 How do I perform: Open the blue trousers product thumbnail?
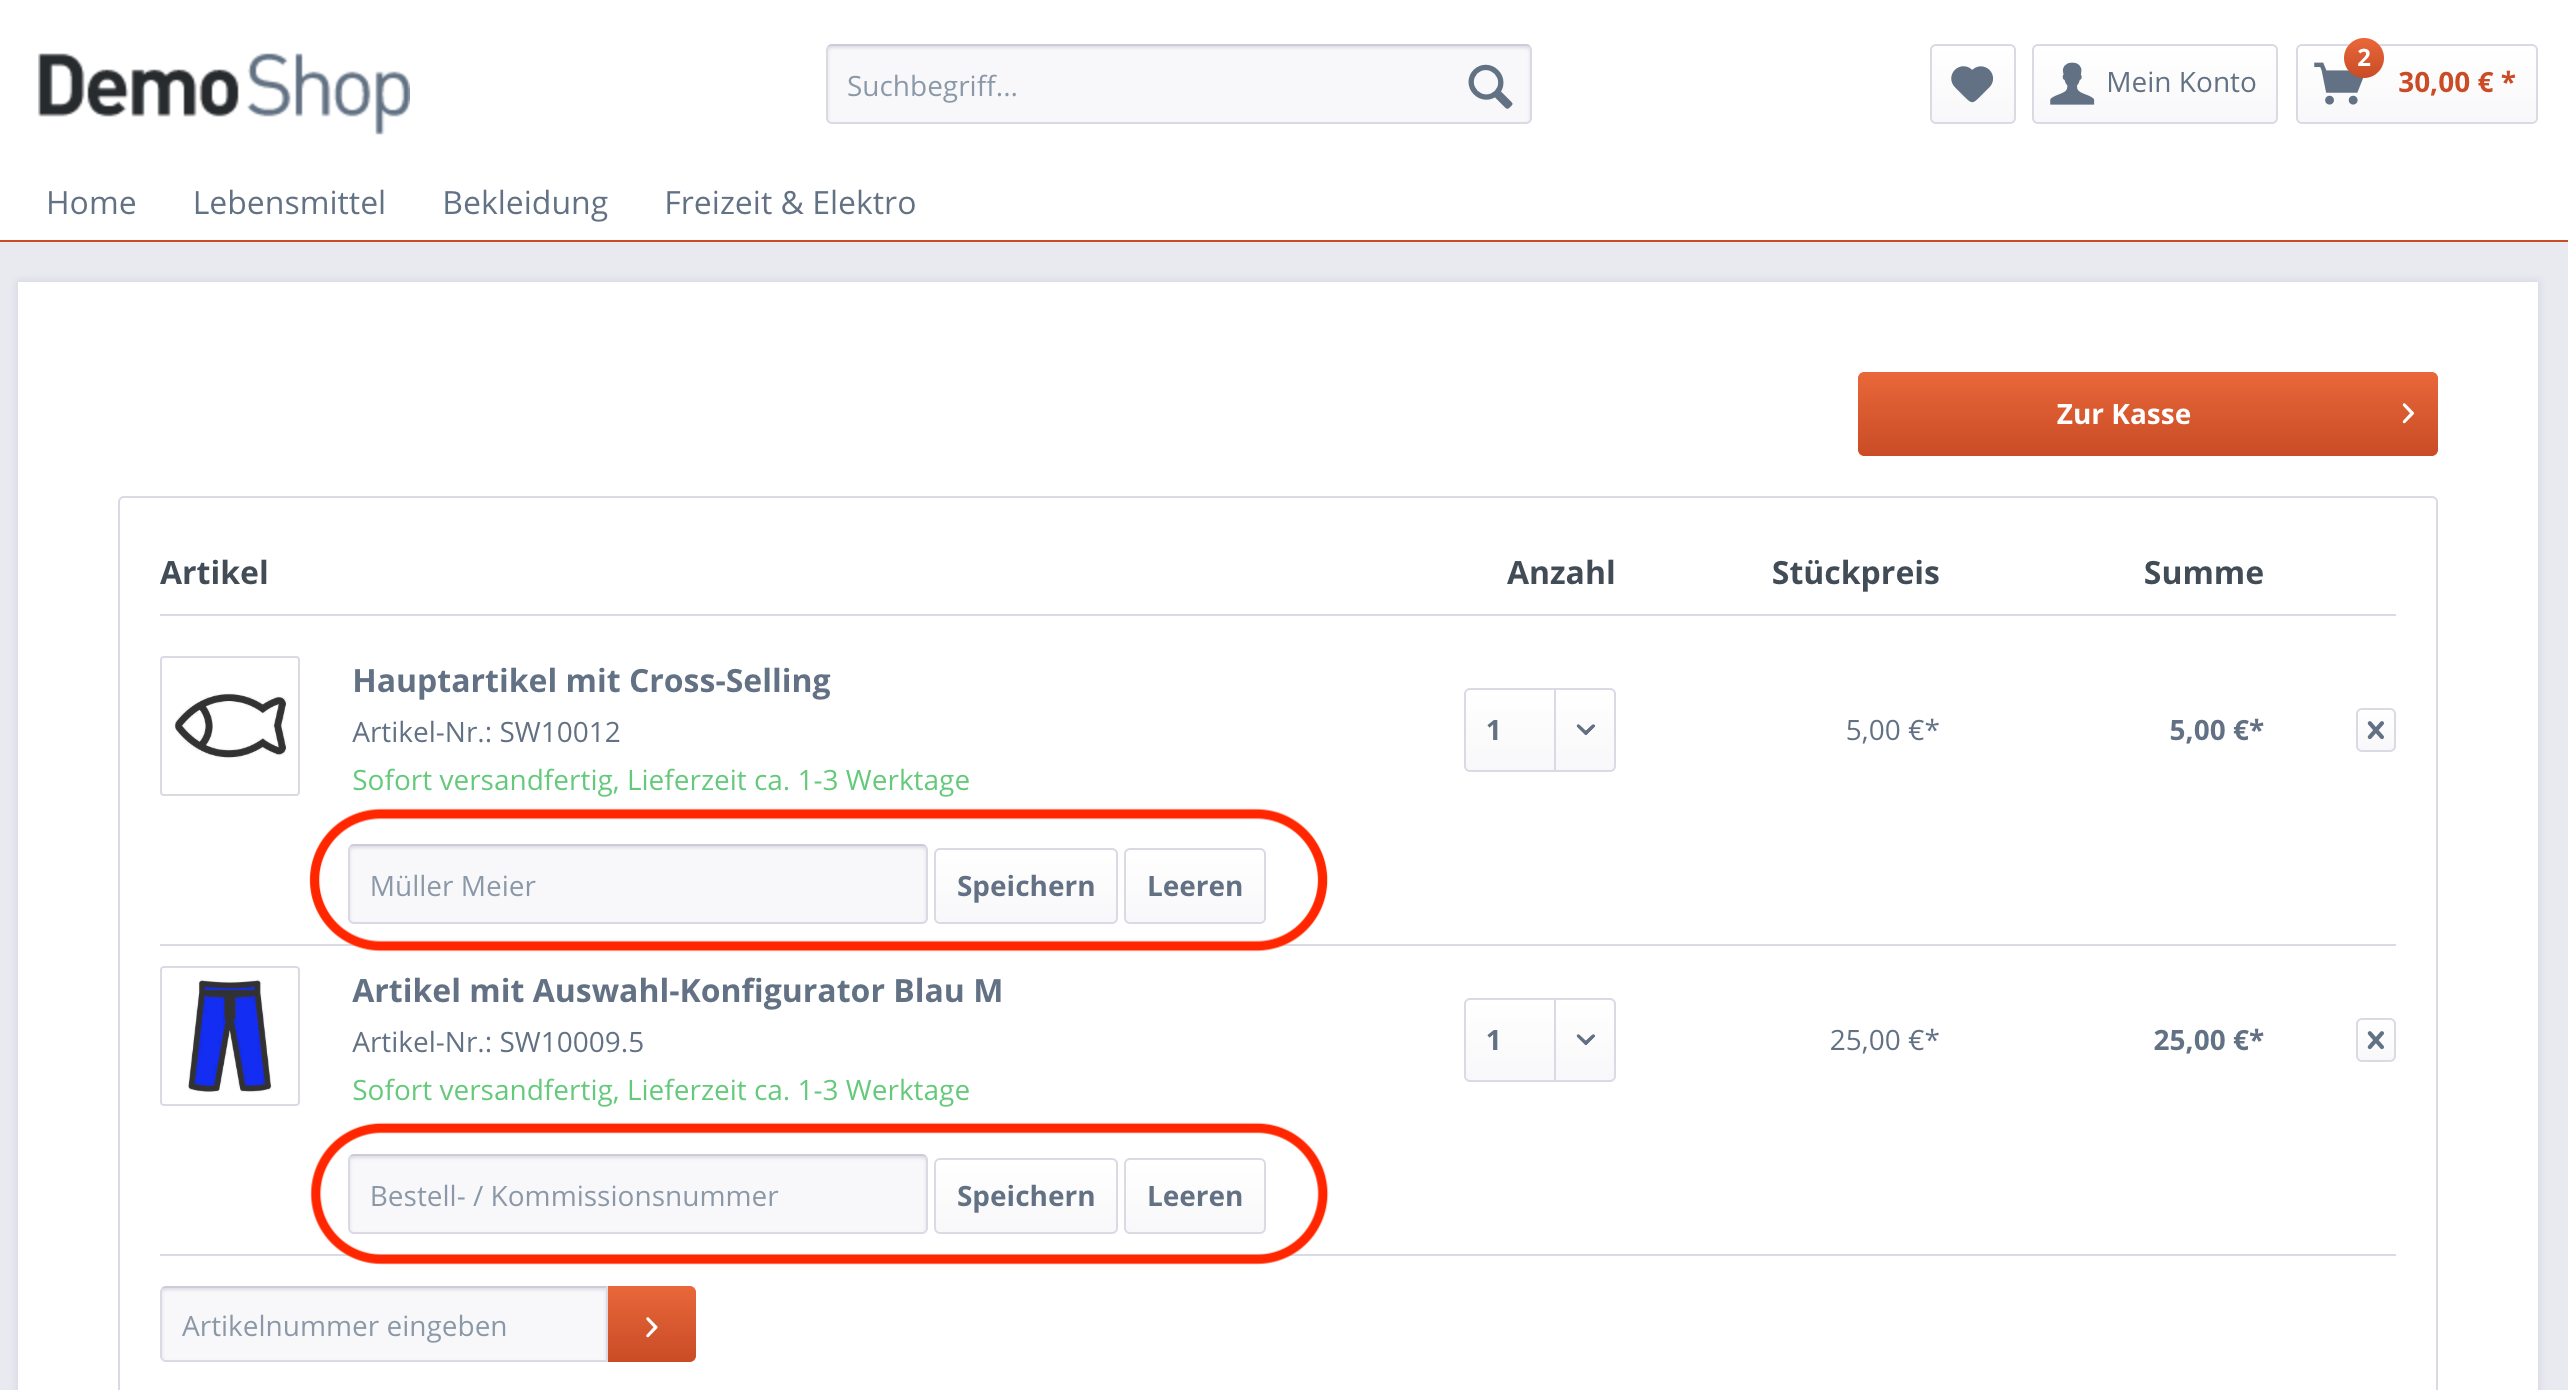coord(230,1036)
